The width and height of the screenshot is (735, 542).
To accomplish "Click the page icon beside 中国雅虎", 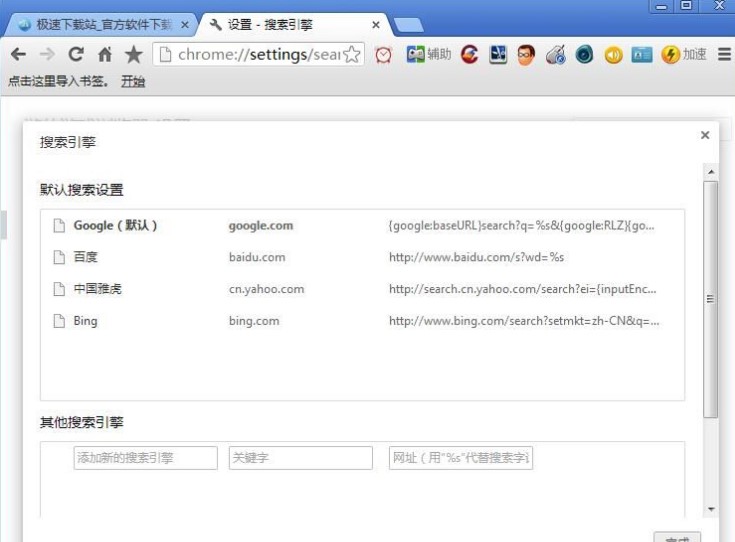I will pos(59,289).
